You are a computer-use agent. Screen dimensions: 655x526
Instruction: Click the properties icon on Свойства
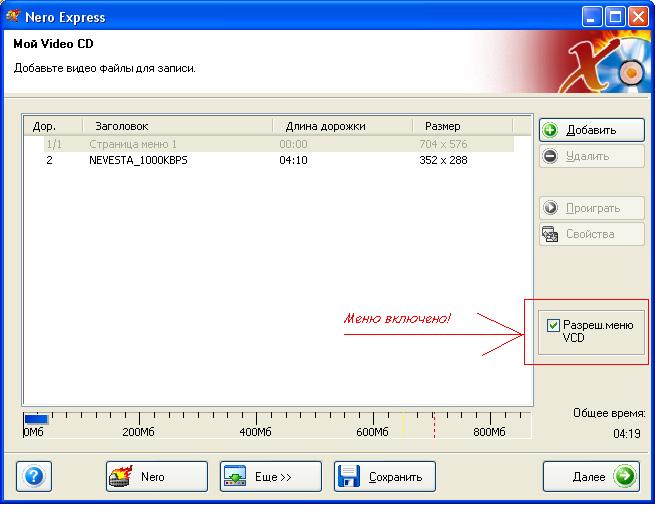point(550,234)
